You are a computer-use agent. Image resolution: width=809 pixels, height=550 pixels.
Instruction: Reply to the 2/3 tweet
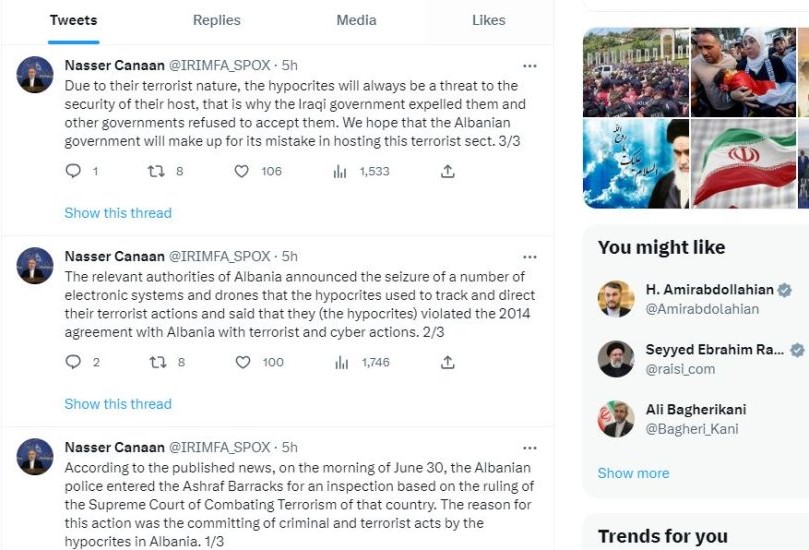tap(73, 362)
